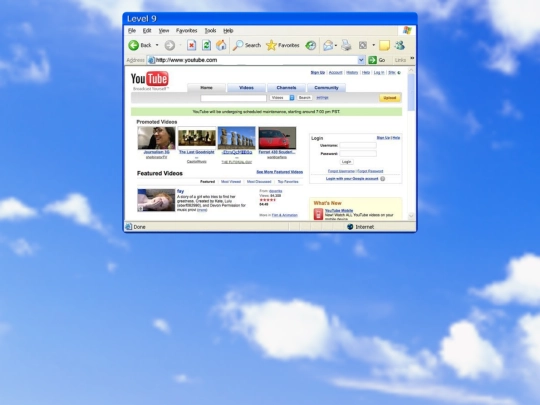Open the Search pane with the magnifier icon

click(238, 45)
